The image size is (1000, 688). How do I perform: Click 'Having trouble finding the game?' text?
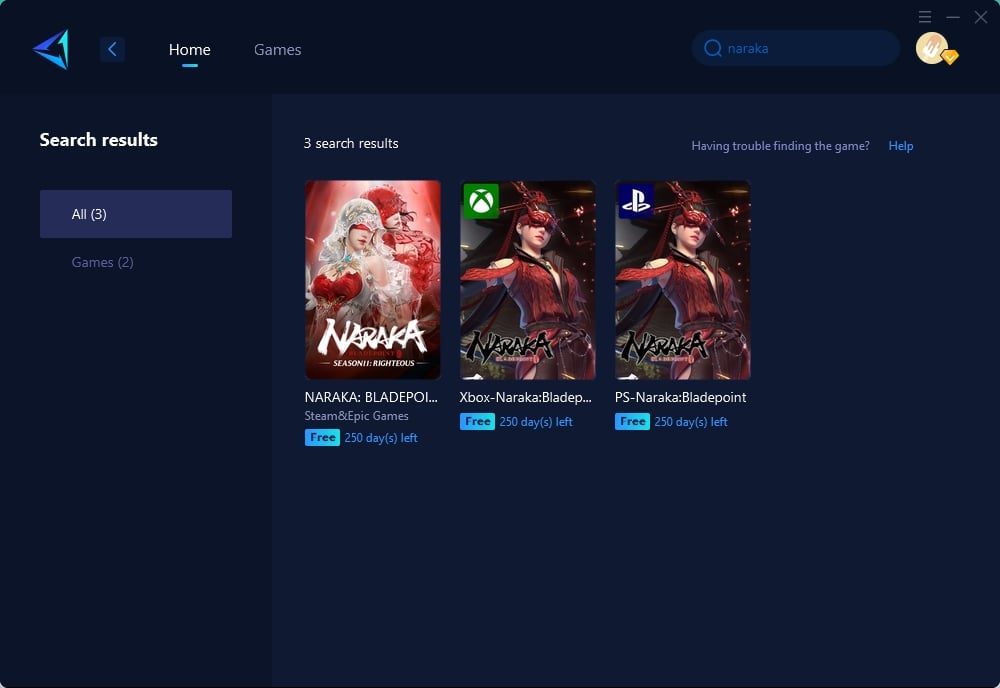click(780, 146)
